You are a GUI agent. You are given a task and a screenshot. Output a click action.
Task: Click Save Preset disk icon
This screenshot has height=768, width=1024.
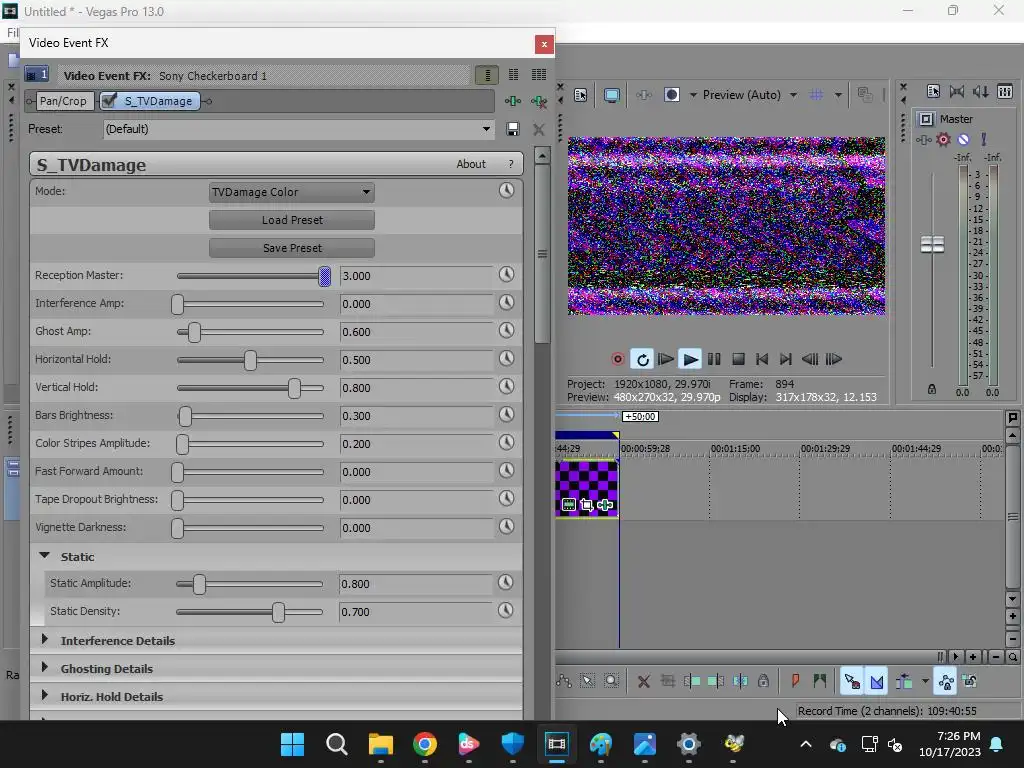coord(513,129)
